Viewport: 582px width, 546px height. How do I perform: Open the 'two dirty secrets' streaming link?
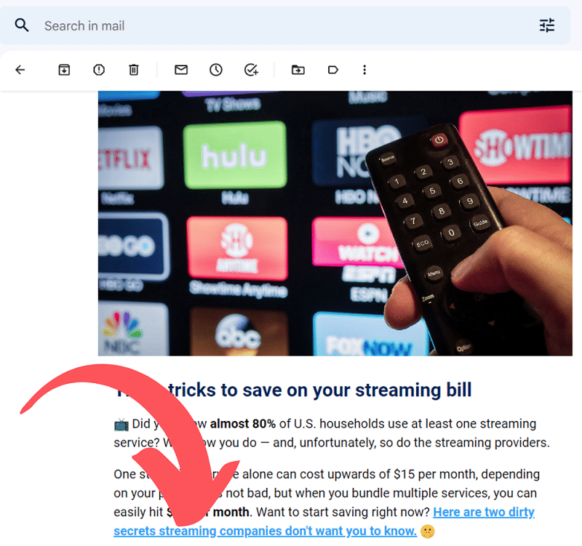tap(324, 522)
